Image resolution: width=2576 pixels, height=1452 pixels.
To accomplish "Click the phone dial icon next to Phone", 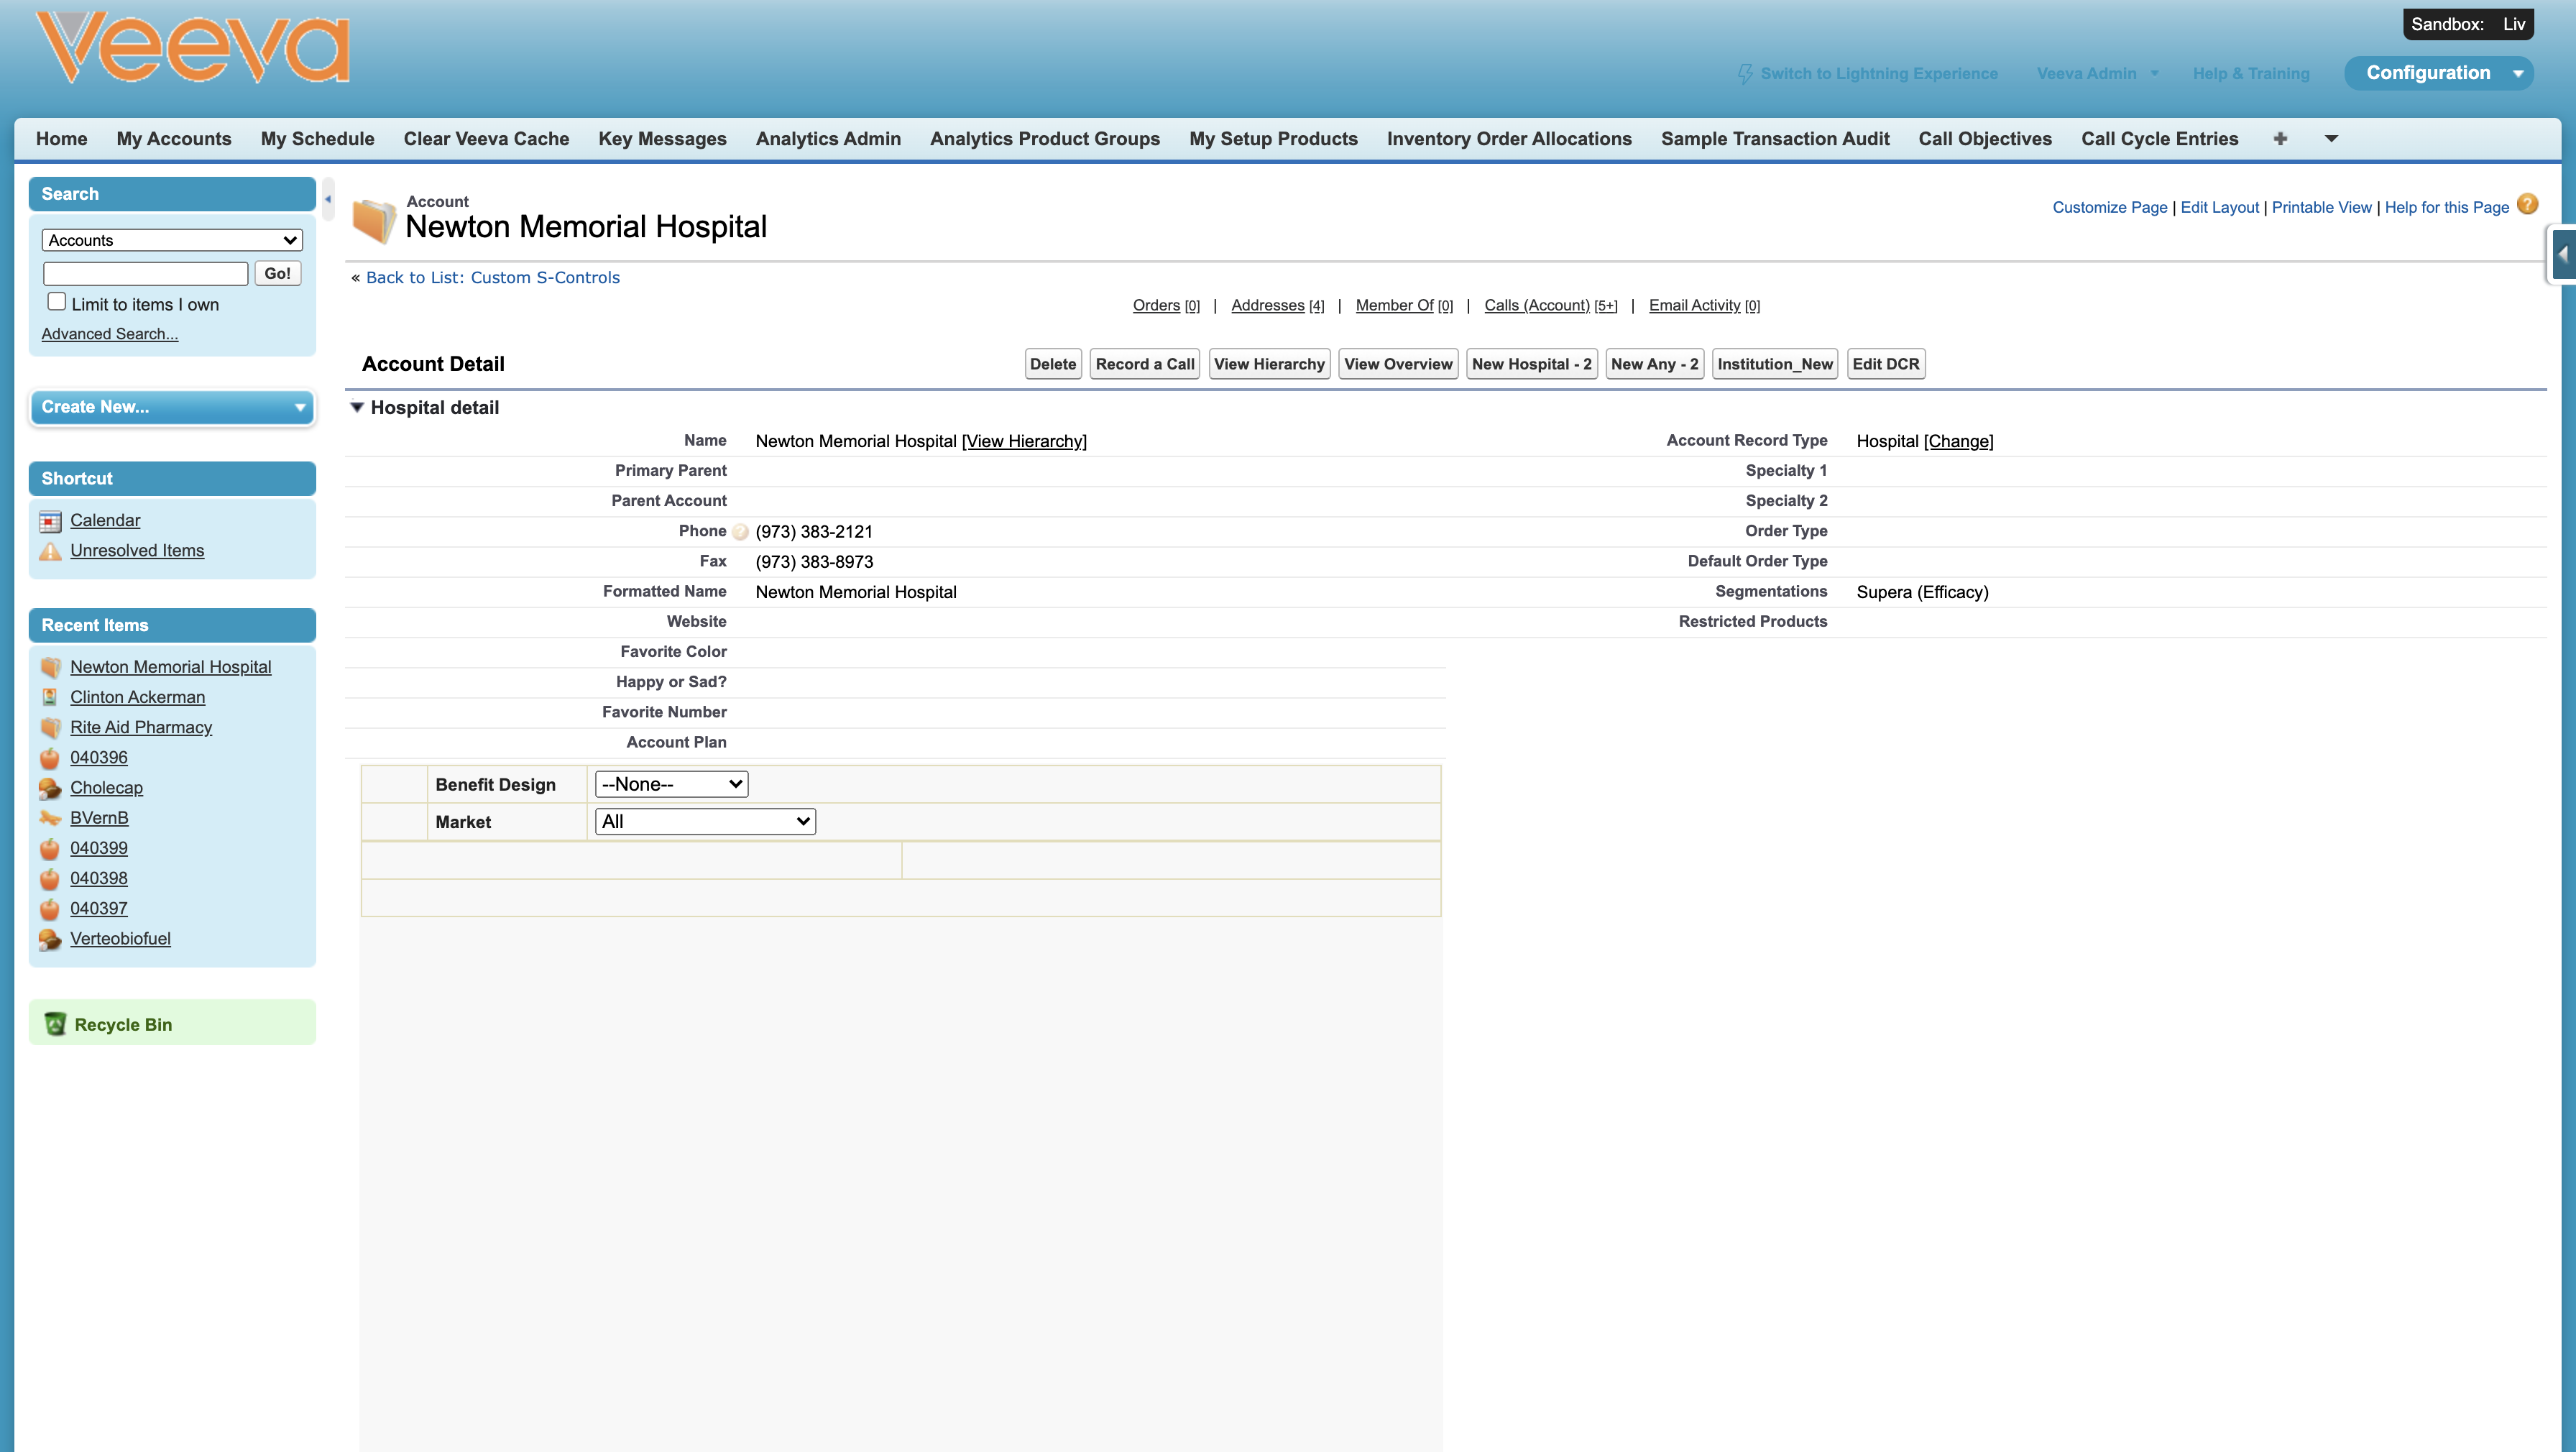I will coord(740,532).
